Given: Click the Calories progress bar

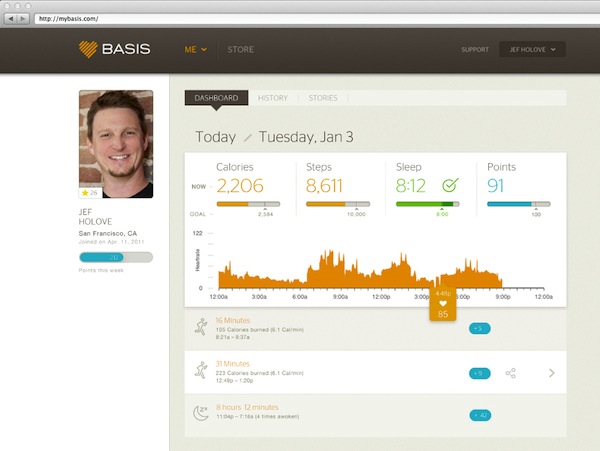Looking at the screenshot, I should pos(248,204).
